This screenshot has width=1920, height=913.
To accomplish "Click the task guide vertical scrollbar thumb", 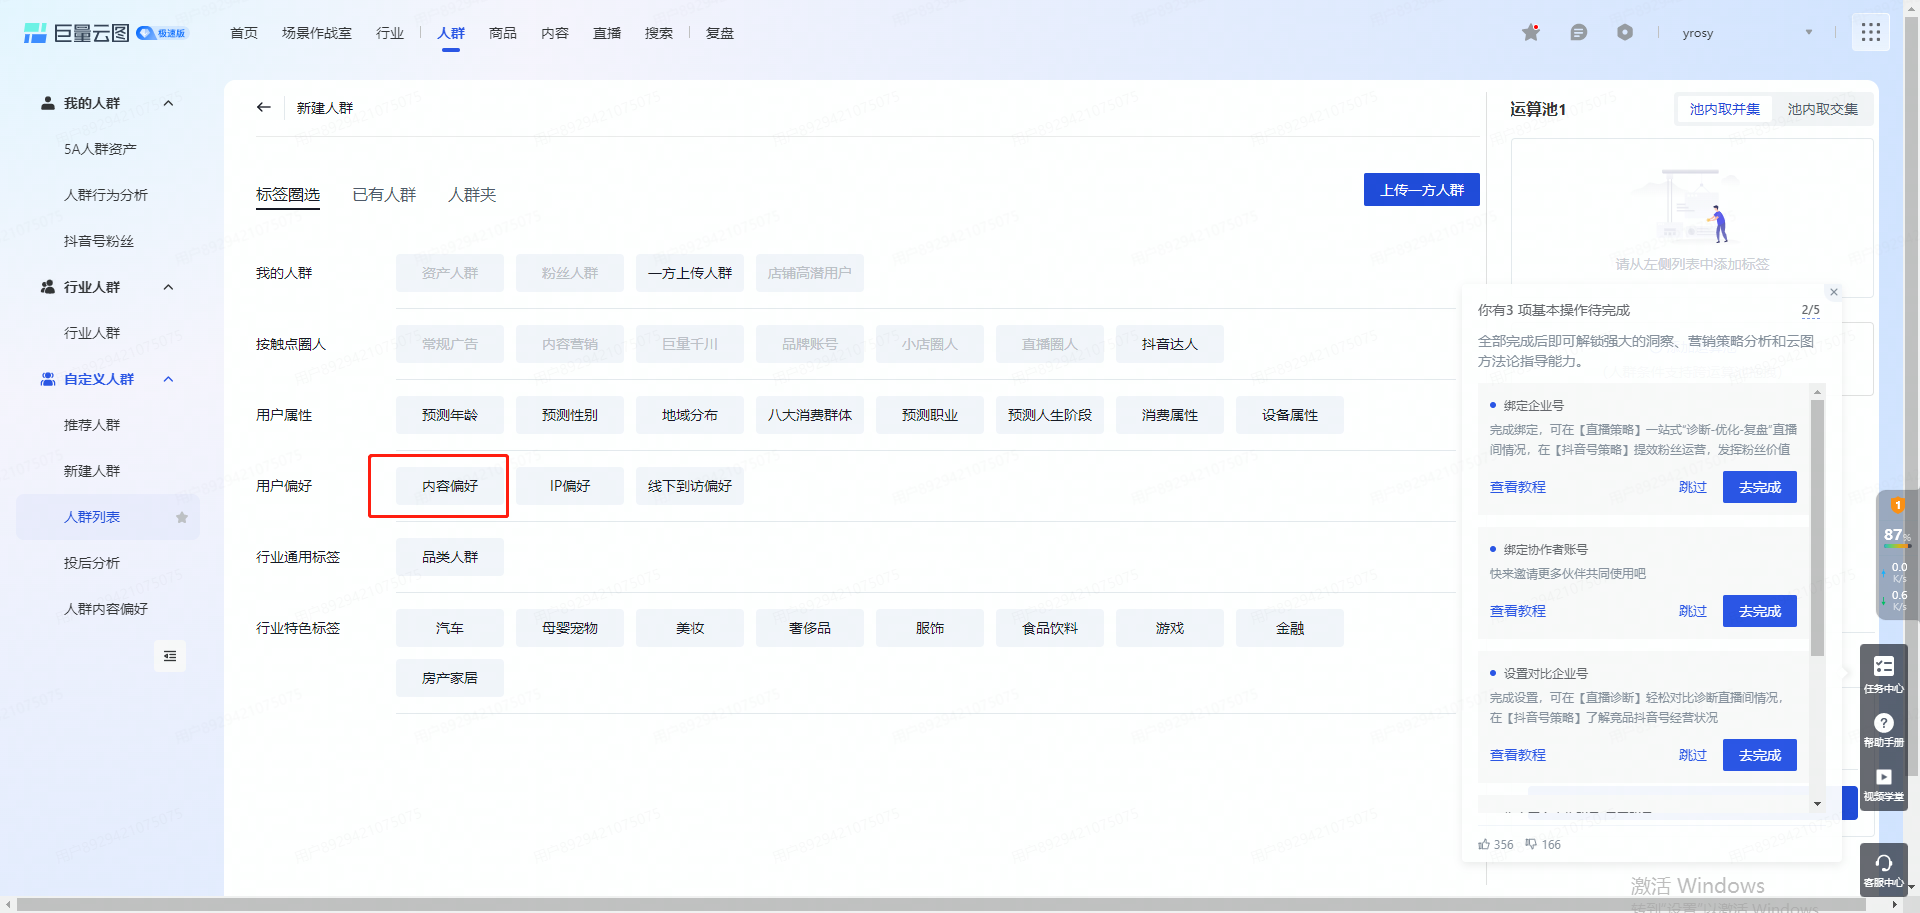I will (1818, 527).
